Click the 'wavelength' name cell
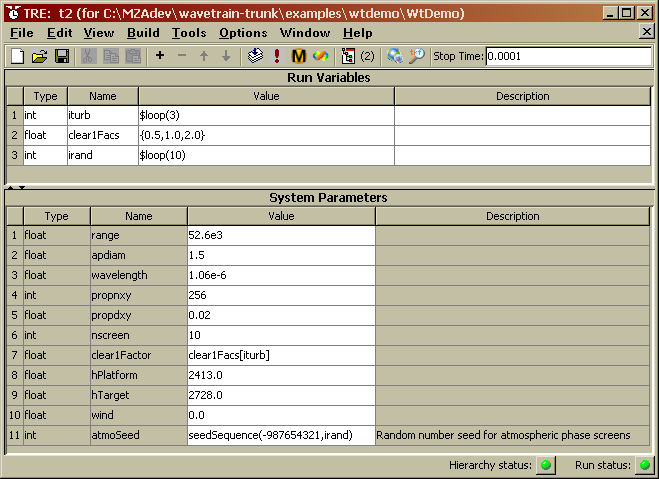Screen dimensions: 659x479 [x=139, y=275]
